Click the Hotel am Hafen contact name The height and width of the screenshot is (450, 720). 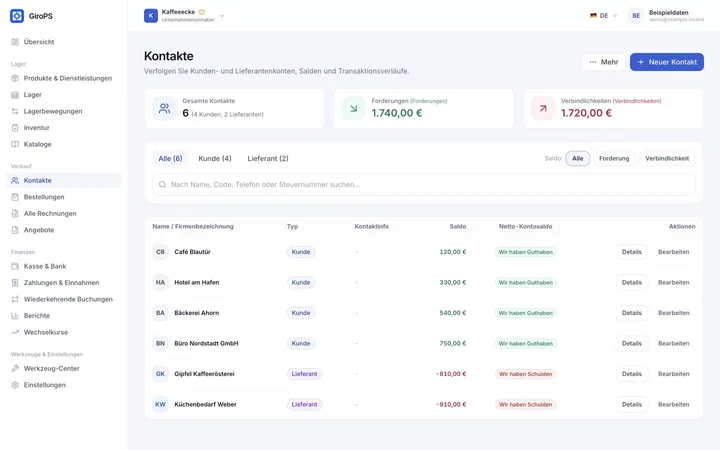point(197,282)
